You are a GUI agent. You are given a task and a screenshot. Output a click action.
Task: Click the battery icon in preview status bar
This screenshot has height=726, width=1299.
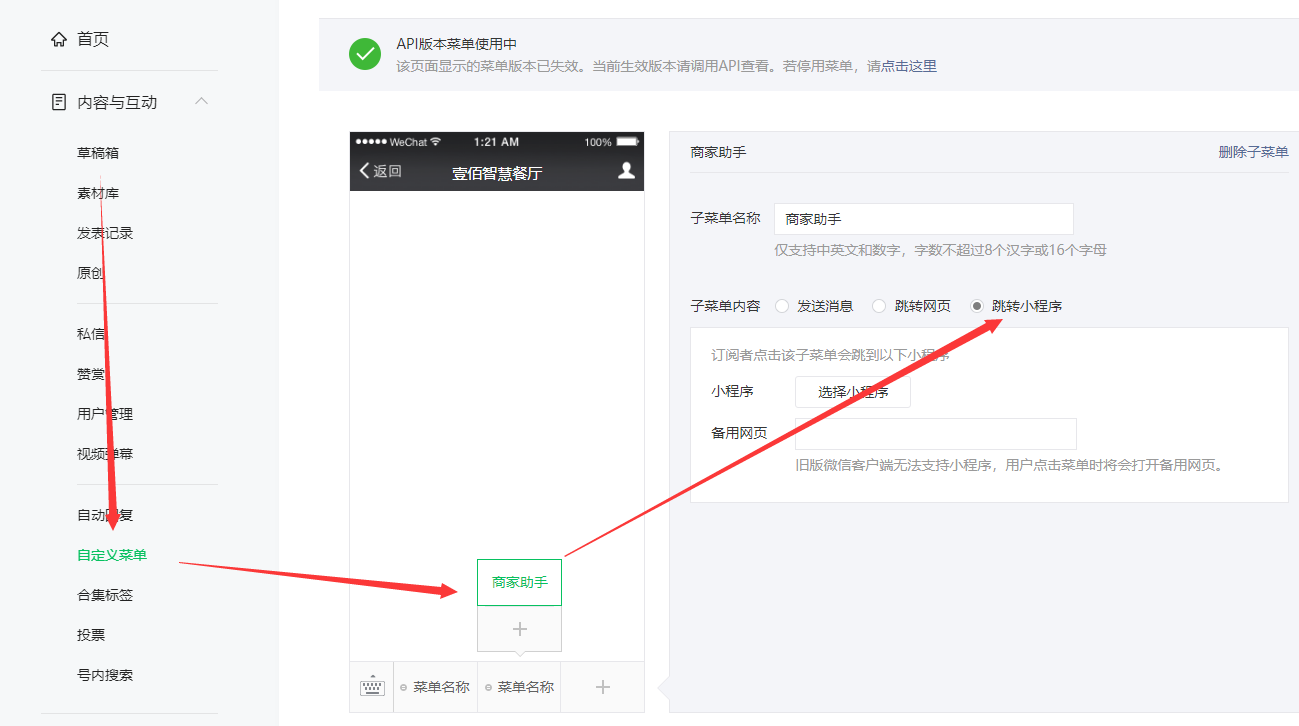627,142
